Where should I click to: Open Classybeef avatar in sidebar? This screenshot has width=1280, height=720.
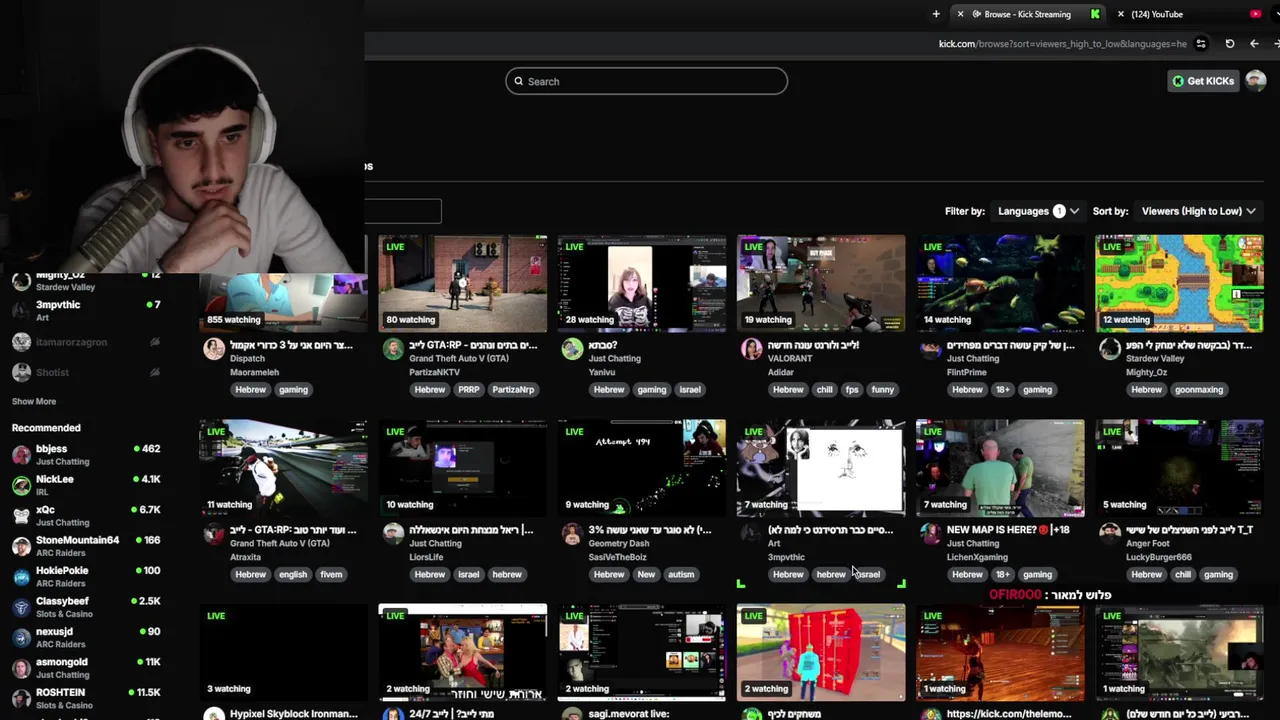pyautogui.click(x=21, y=607)
